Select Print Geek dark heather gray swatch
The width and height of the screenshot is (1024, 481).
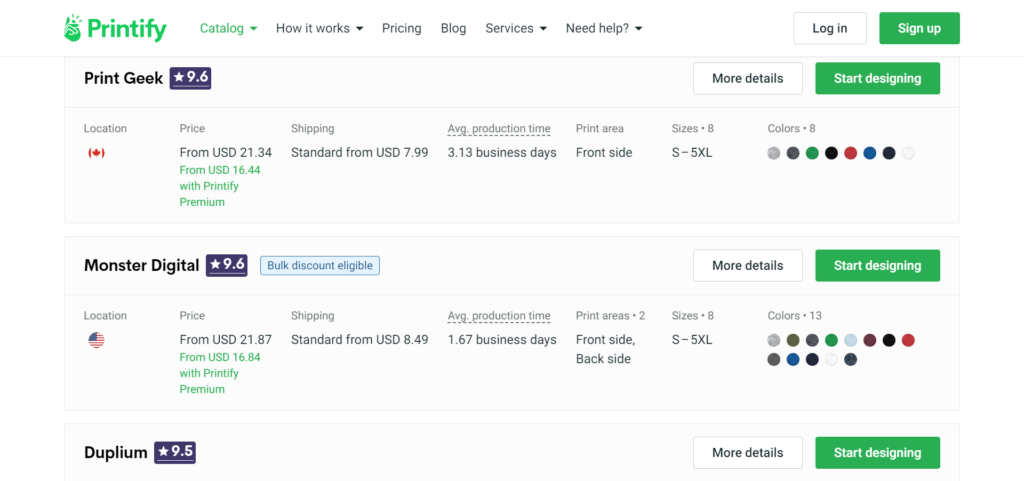click(793, 153)
